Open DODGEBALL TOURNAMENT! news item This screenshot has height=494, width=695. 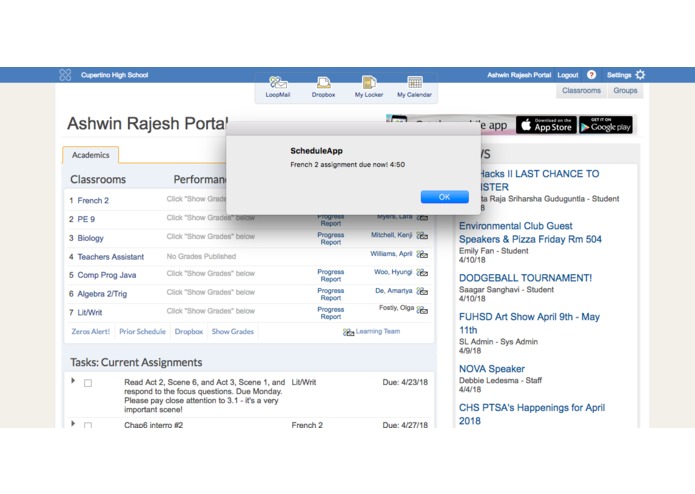click(525, 278)
